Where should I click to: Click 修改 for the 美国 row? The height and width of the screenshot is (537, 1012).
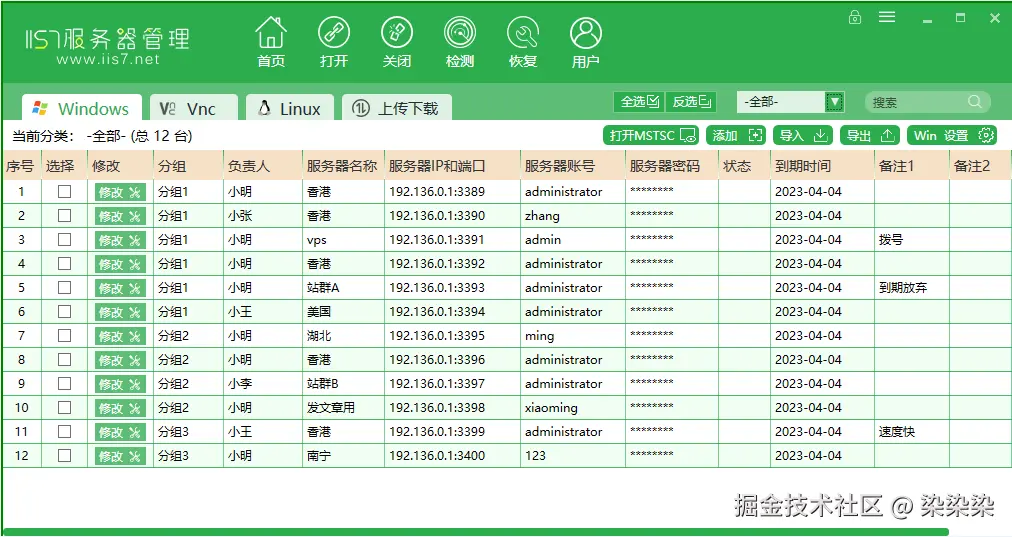pos(120,312)
